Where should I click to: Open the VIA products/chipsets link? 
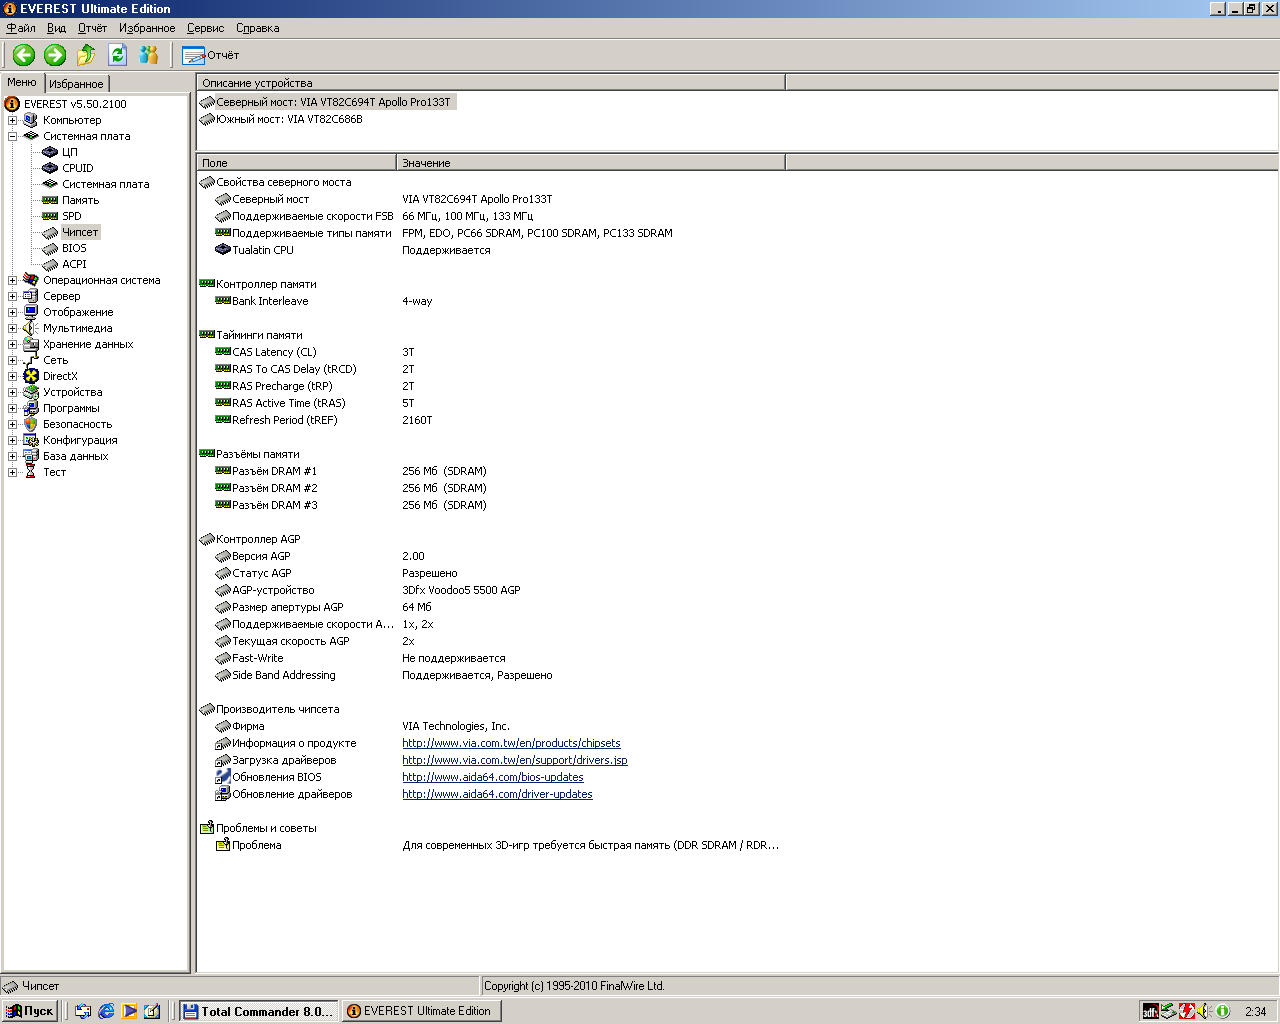(x=511, y=743)
